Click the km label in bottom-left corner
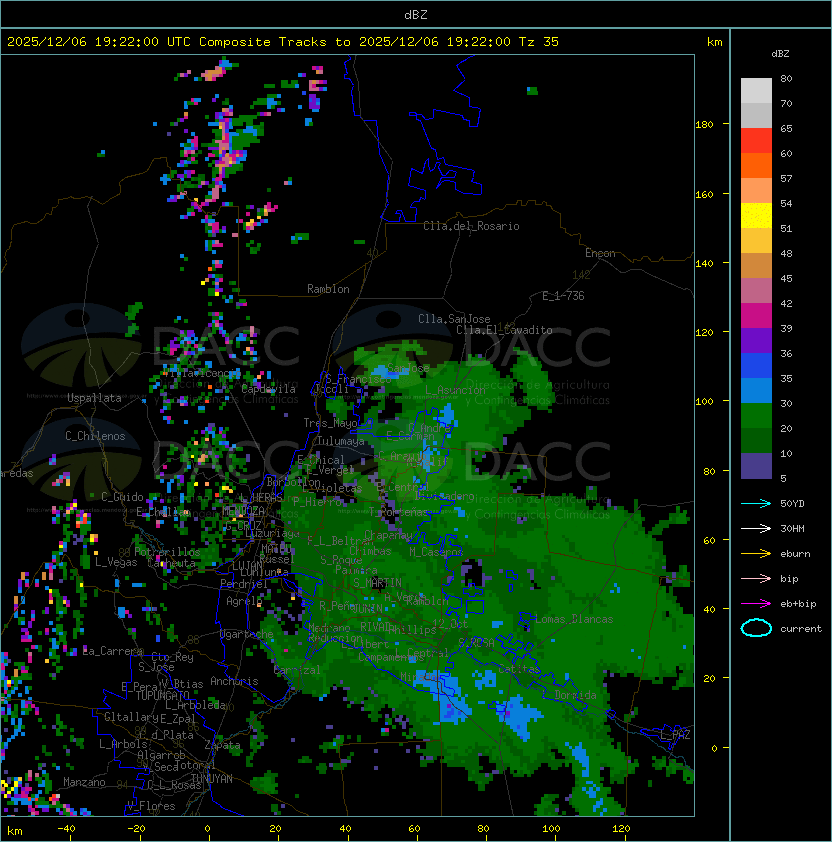Screen dimensions: 832x842 [15, 831]
